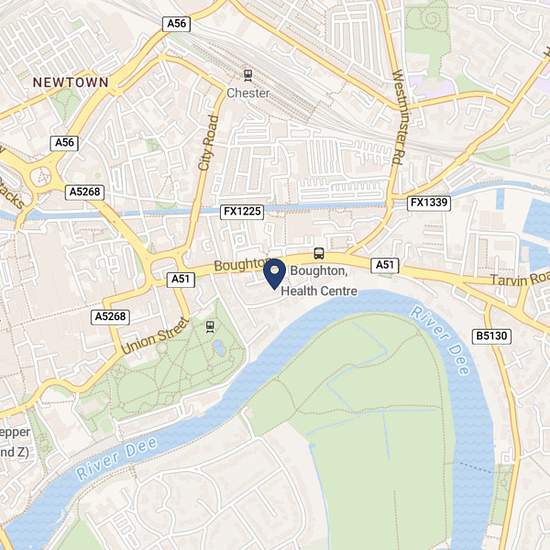Click the A51 shield near Tarvin Road

(385, 265)
